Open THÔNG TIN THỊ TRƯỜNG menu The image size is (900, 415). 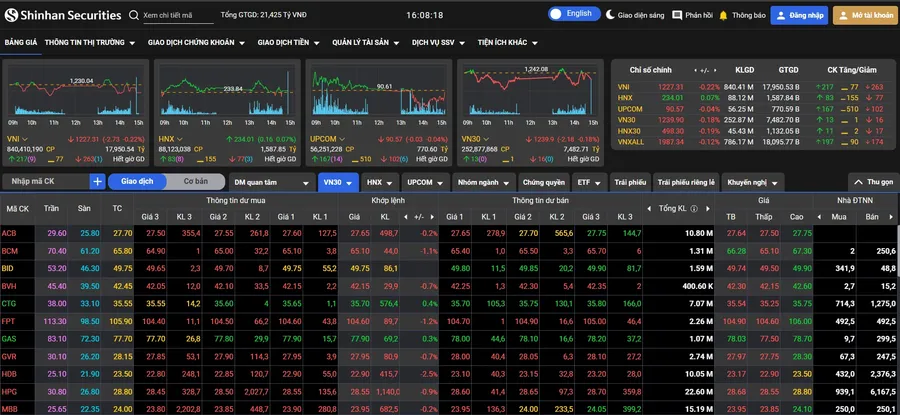(x=90, y=42)
